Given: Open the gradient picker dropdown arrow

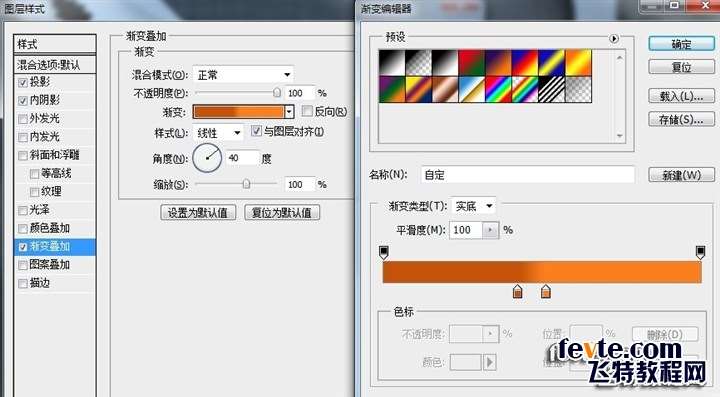Looking at the screenshot, I should pyautogui.click(x=289, y=112).
